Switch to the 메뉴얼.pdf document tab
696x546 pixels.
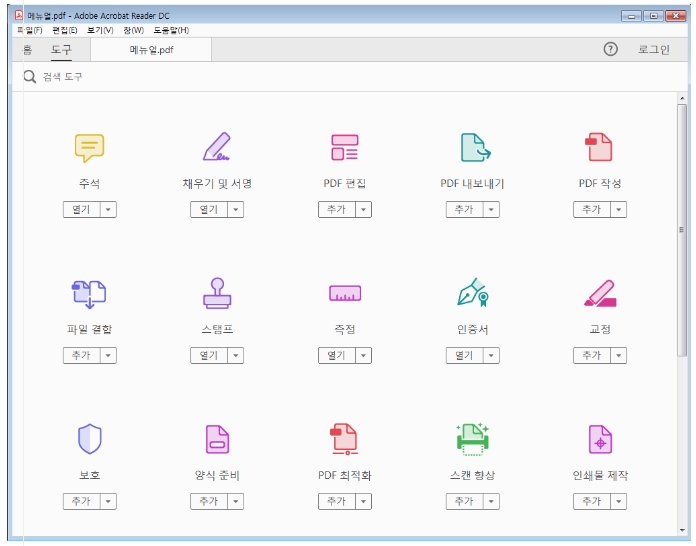pos(151,50)
